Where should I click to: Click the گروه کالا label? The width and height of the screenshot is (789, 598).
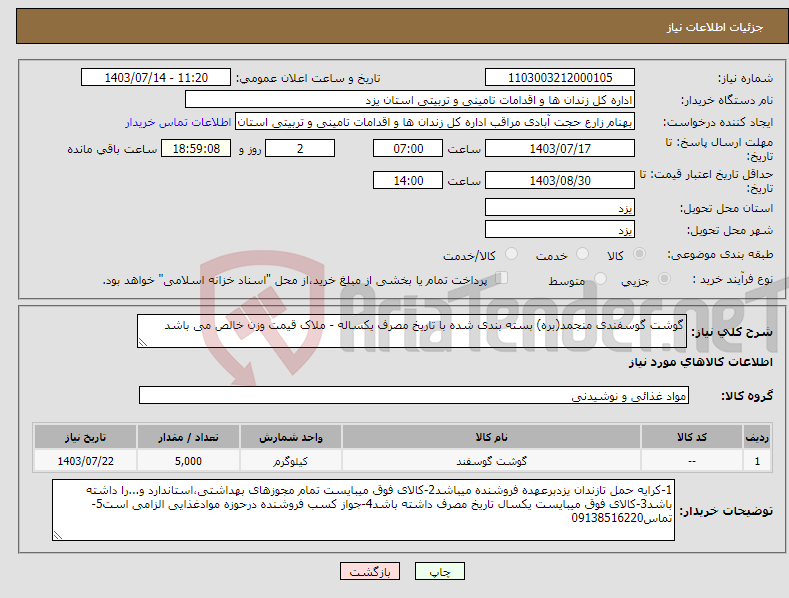tap(747, 396)
